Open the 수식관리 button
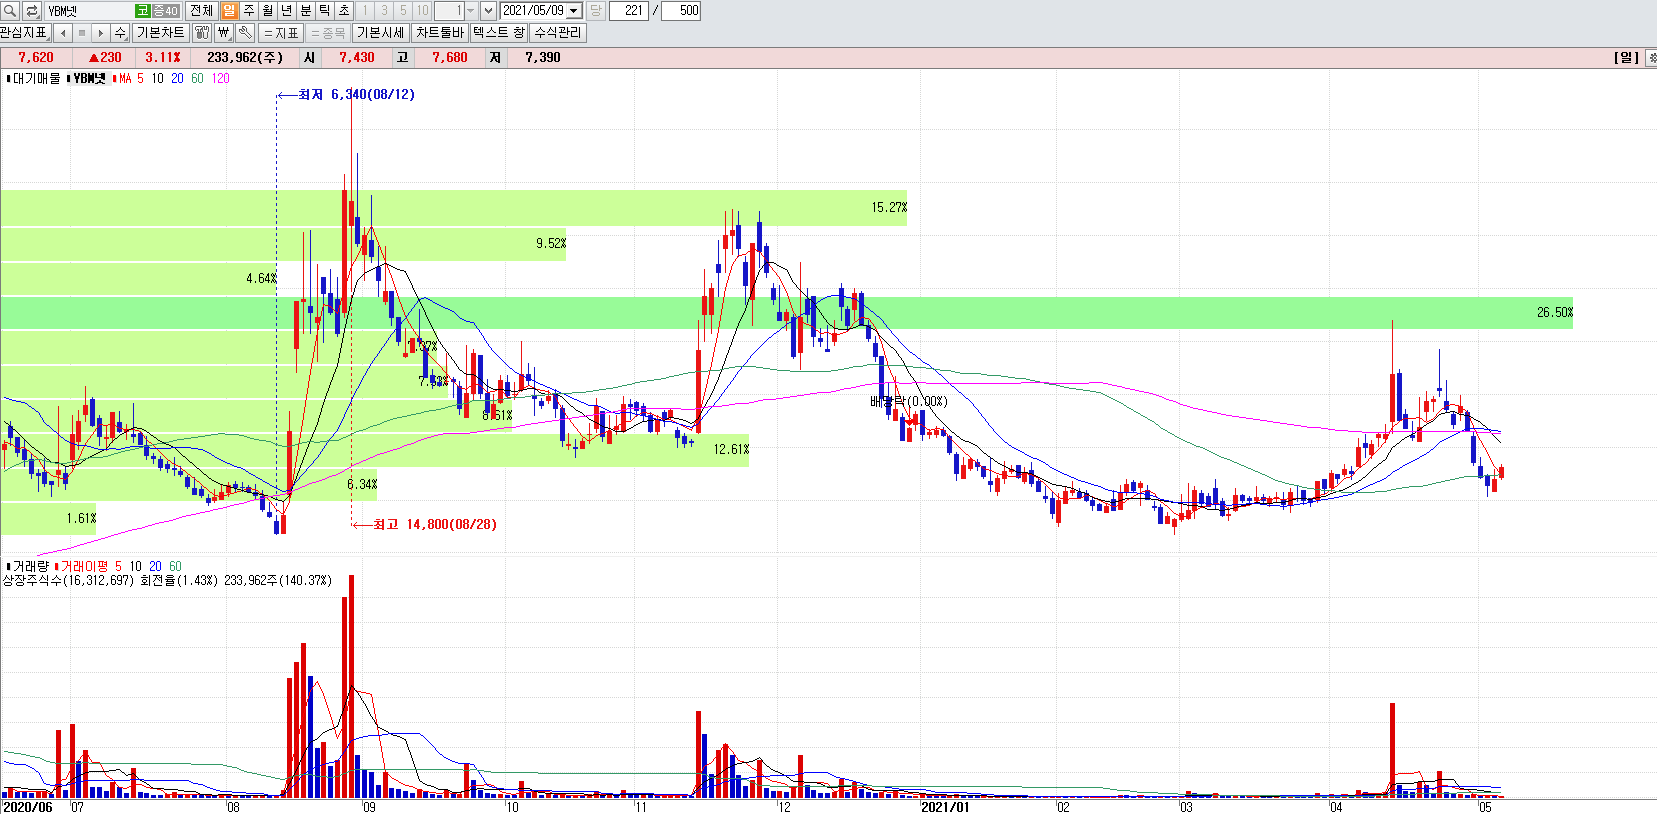 557,33
